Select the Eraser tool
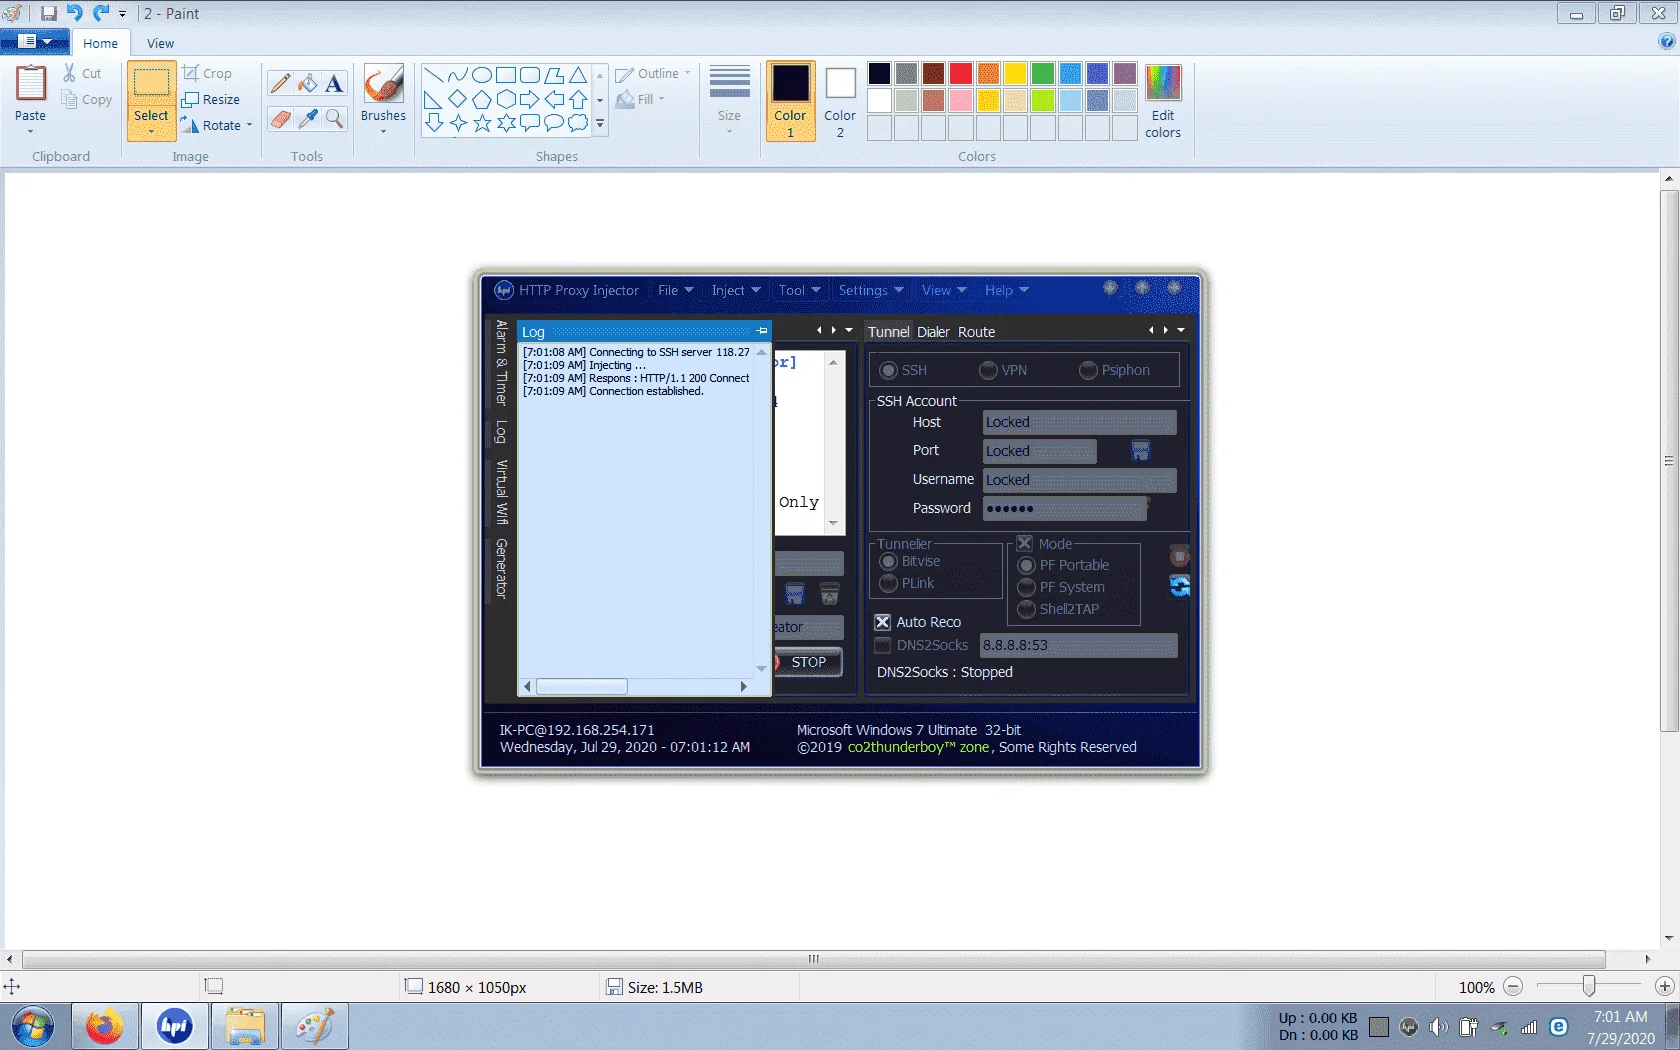 click(x=281, y=118)
